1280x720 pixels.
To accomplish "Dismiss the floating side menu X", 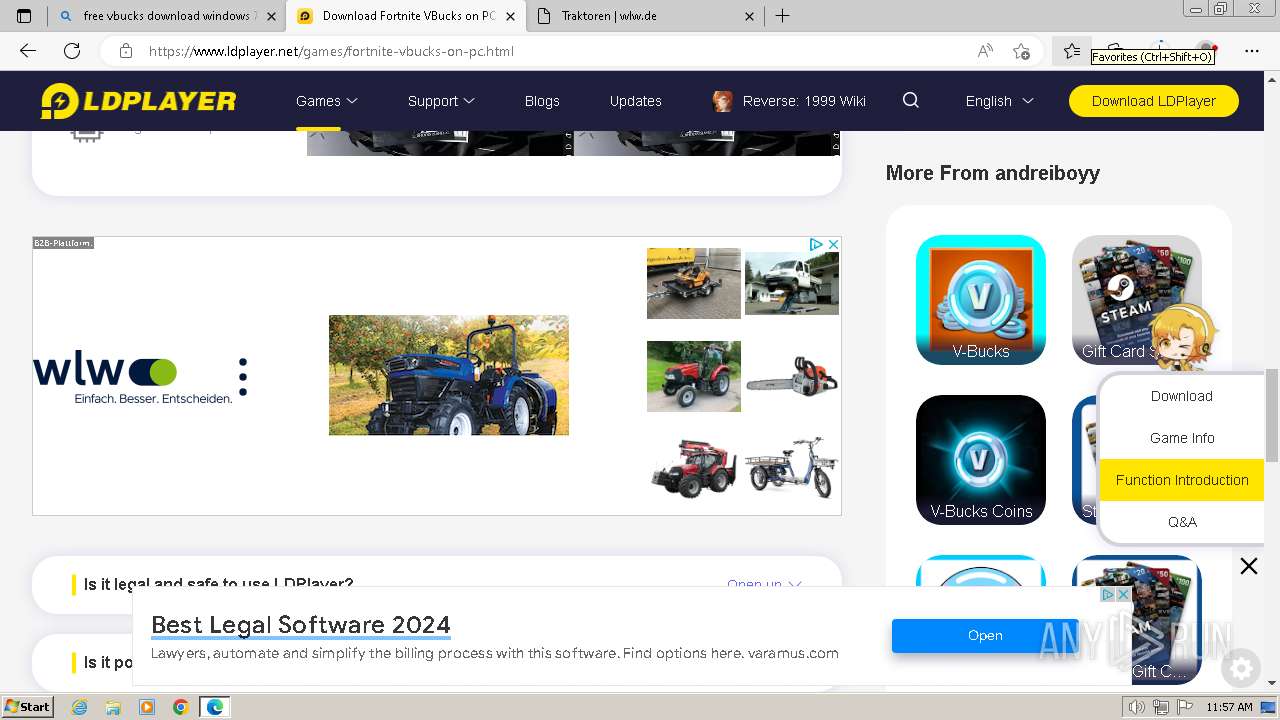I will (x=1249, y=566).
